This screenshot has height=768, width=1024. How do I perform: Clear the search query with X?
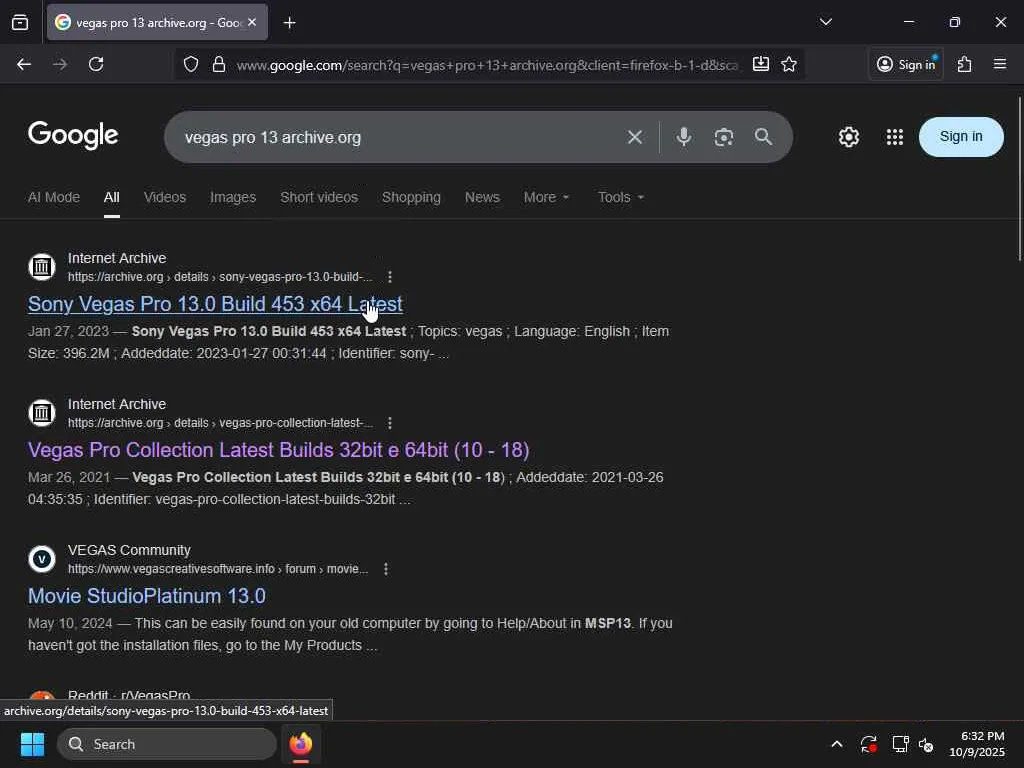(x=635, y=137)
